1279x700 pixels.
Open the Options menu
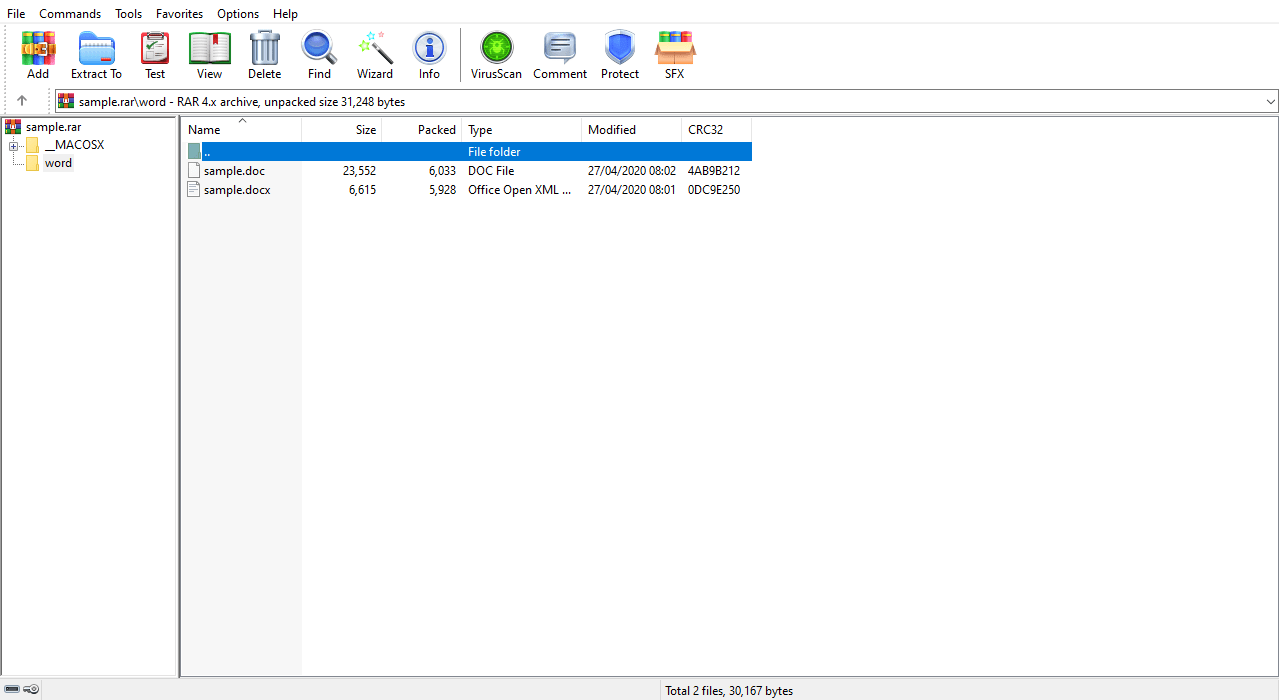(238, 14)
